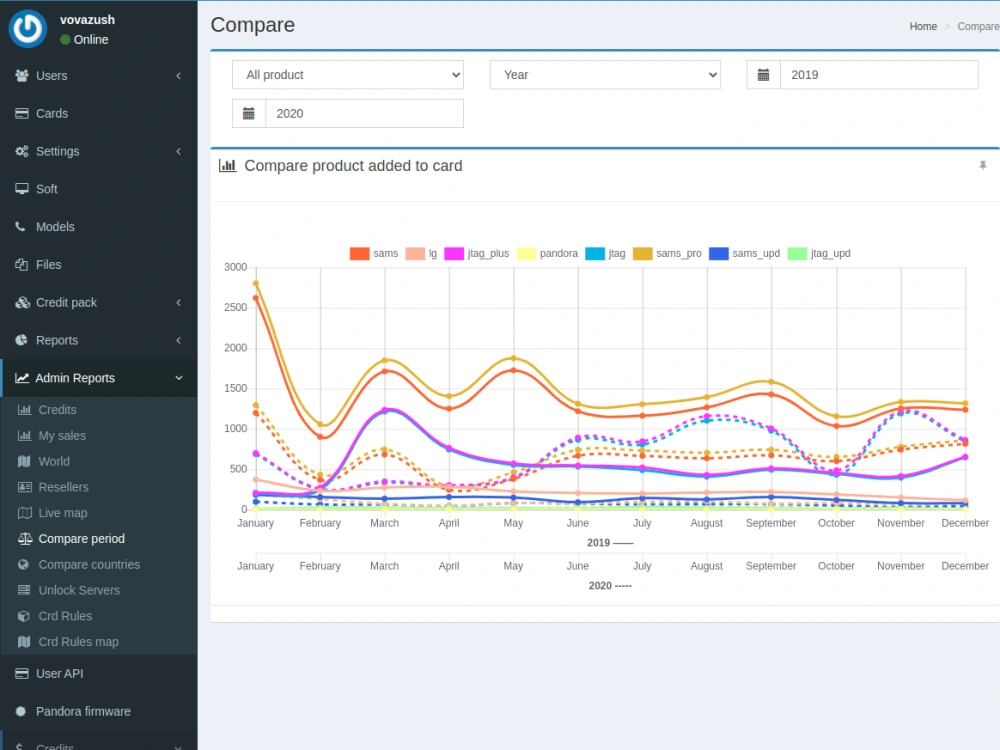Screen dimensions: 1000x750
Task: Open the Models menu item
Action: [99, 226]
